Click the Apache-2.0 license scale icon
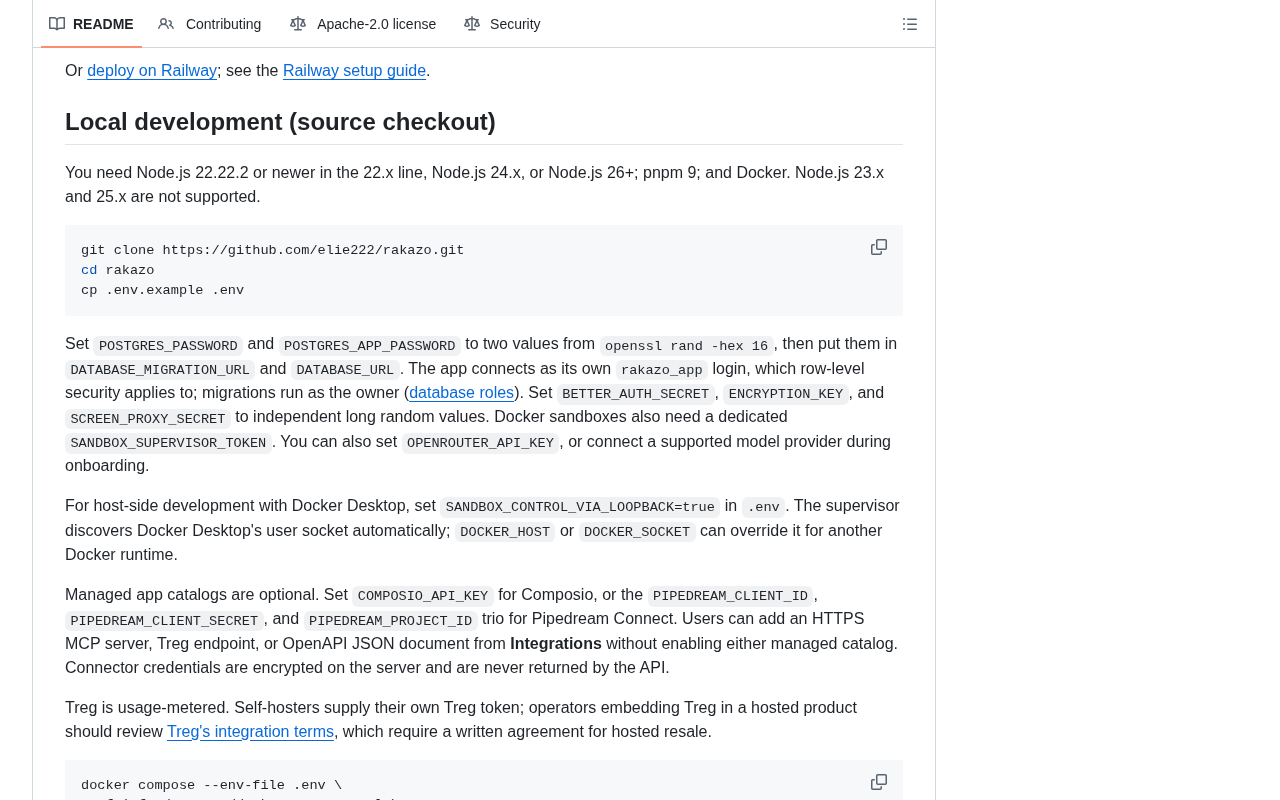 coord(298,24)
